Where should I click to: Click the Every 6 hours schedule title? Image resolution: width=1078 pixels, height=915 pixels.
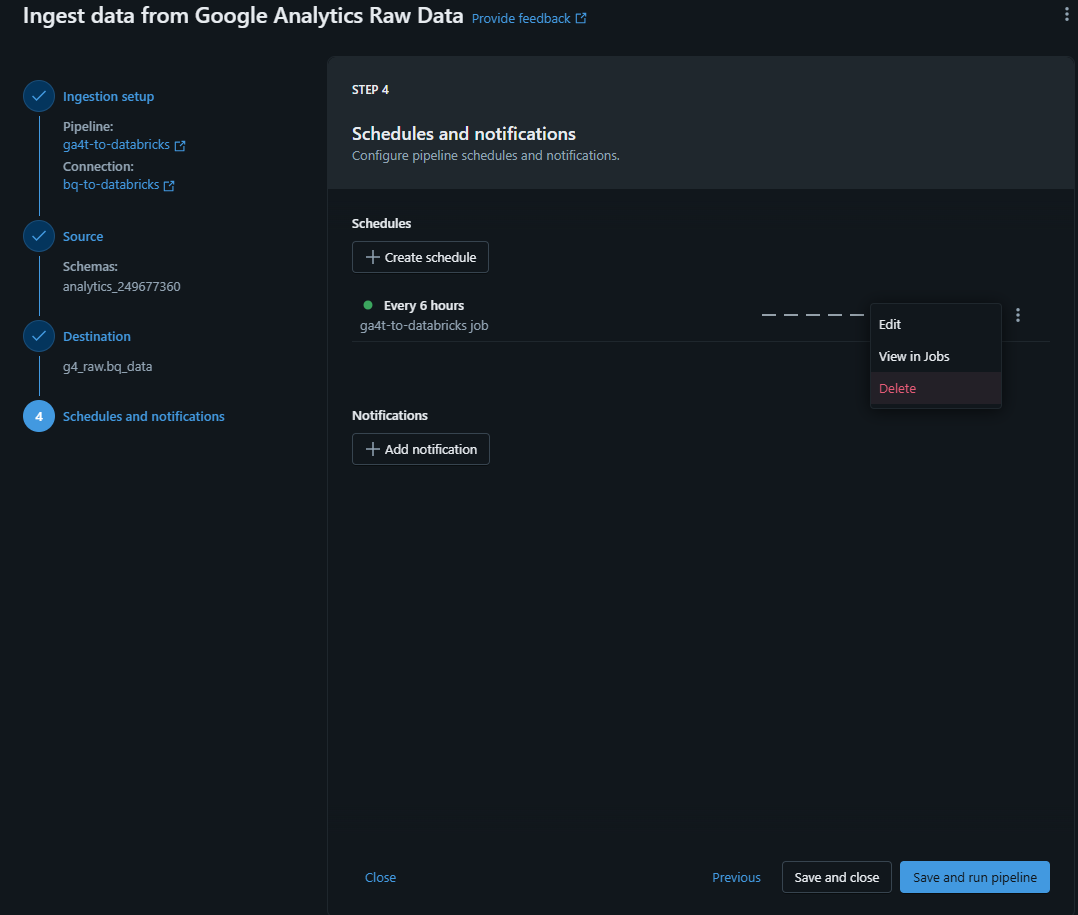[x=424, y=305]
